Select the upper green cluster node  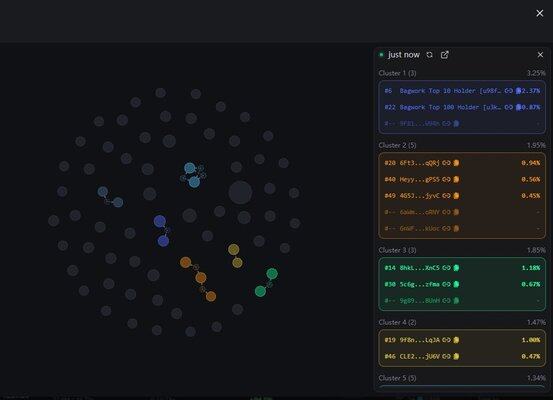pyautogui.click(x=272, y=274)
